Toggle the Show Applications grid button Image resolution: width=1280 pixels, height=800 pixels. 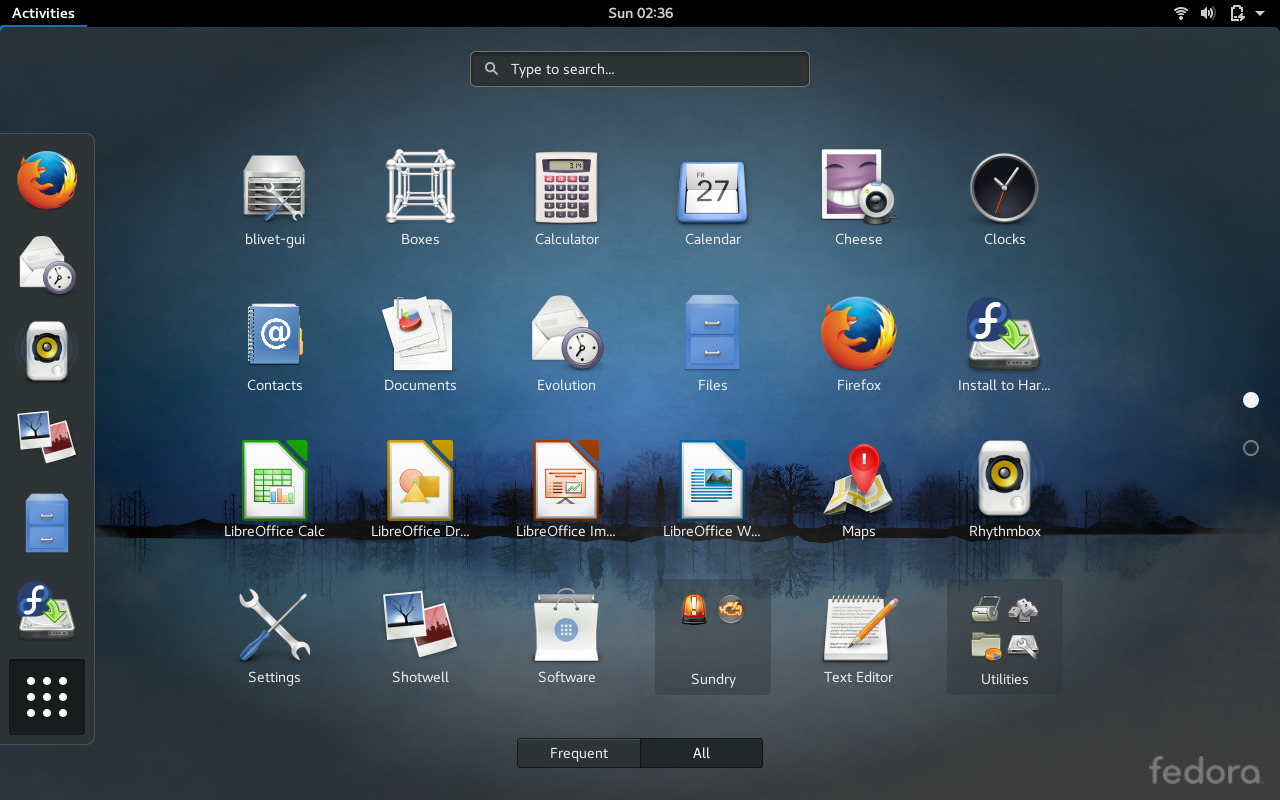[47, 697]
